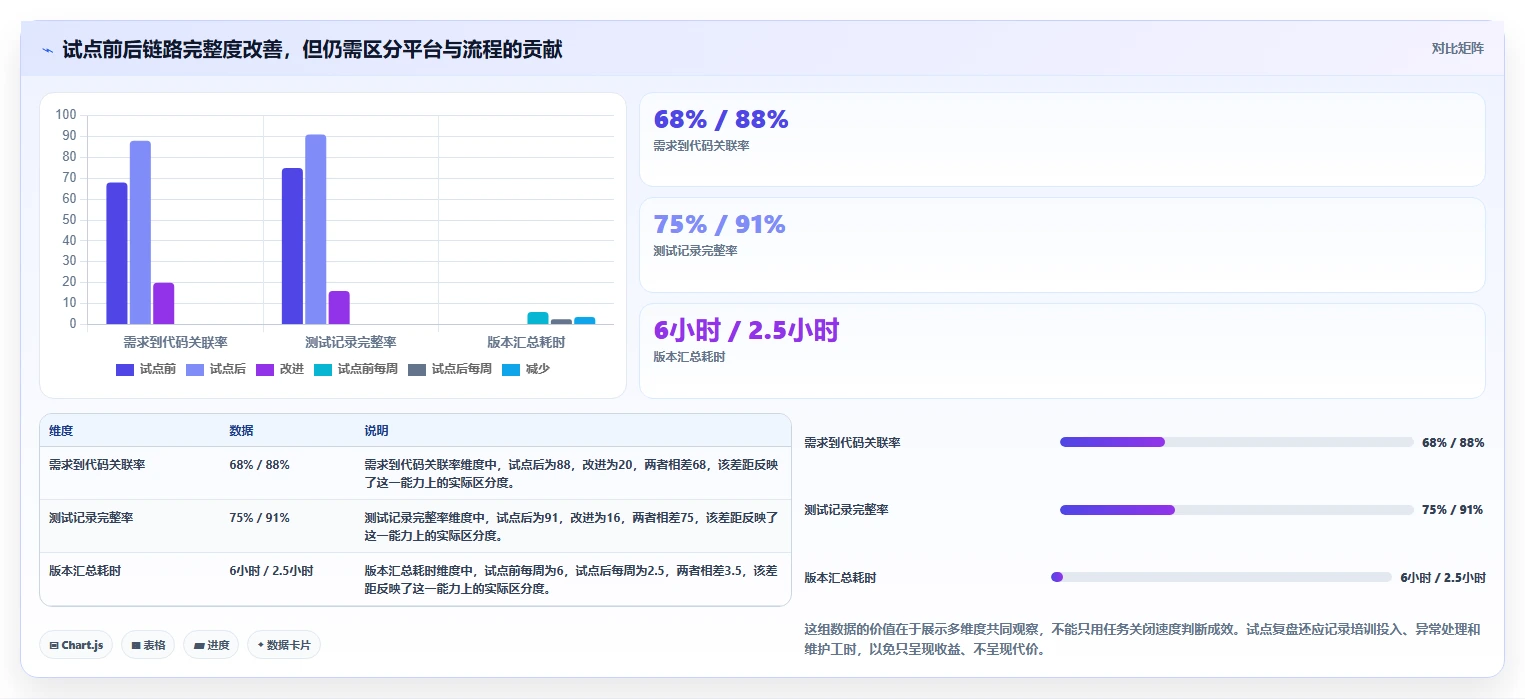This screenshot has height=699, width=1525.
Task: Click the 试点后 bar for 需求到代码关联率
Action: (140, 232)
